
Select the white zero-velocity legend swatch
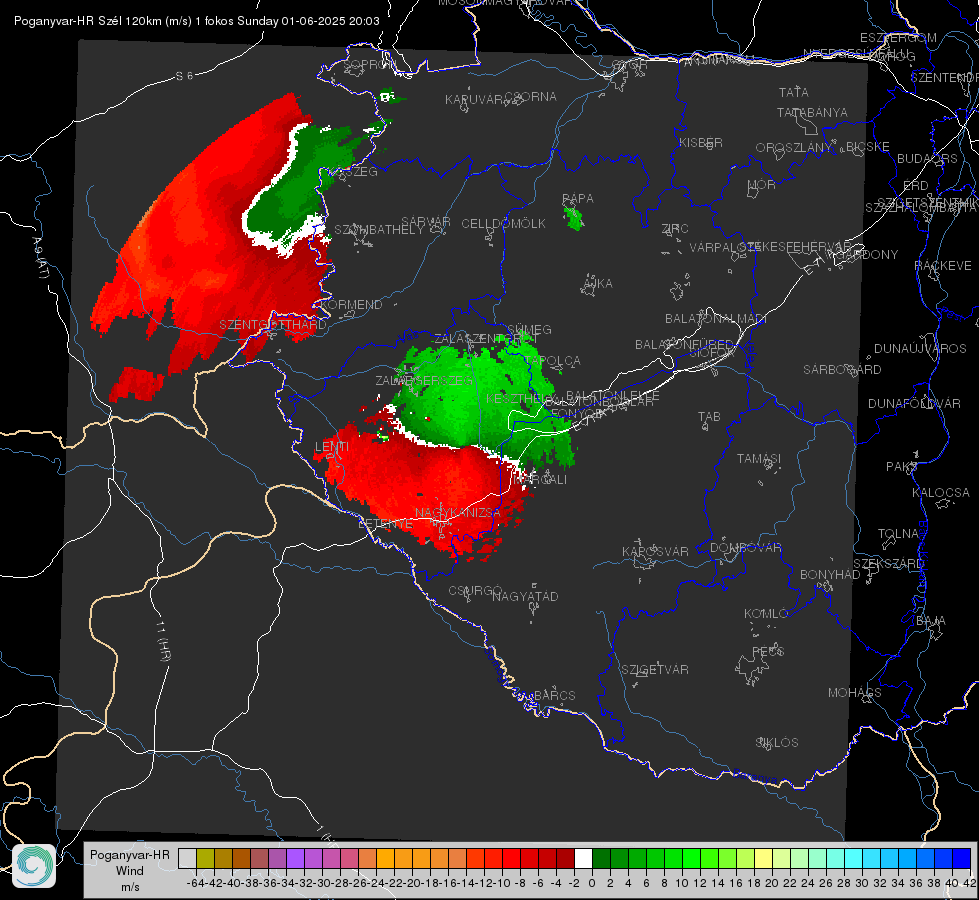(583, 859)
